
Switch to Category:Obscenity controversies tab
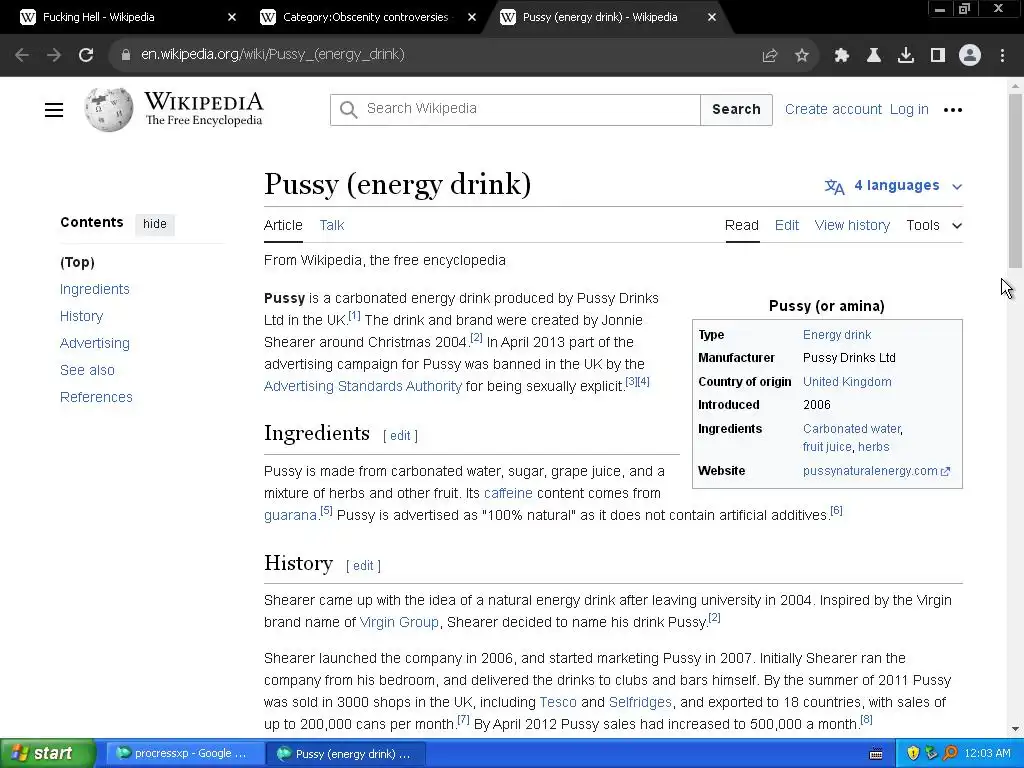point(366,18)
